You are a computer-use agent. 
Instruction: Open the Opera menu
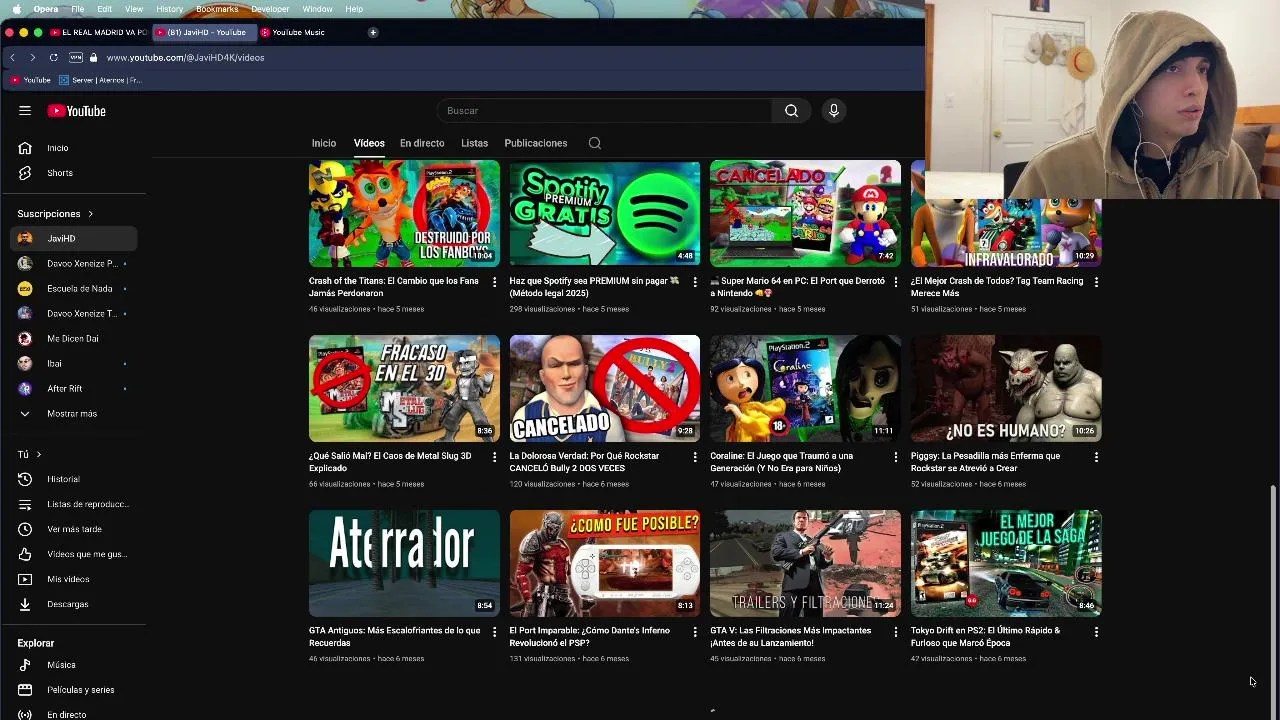pyautogui.click(x=46, y=9)
